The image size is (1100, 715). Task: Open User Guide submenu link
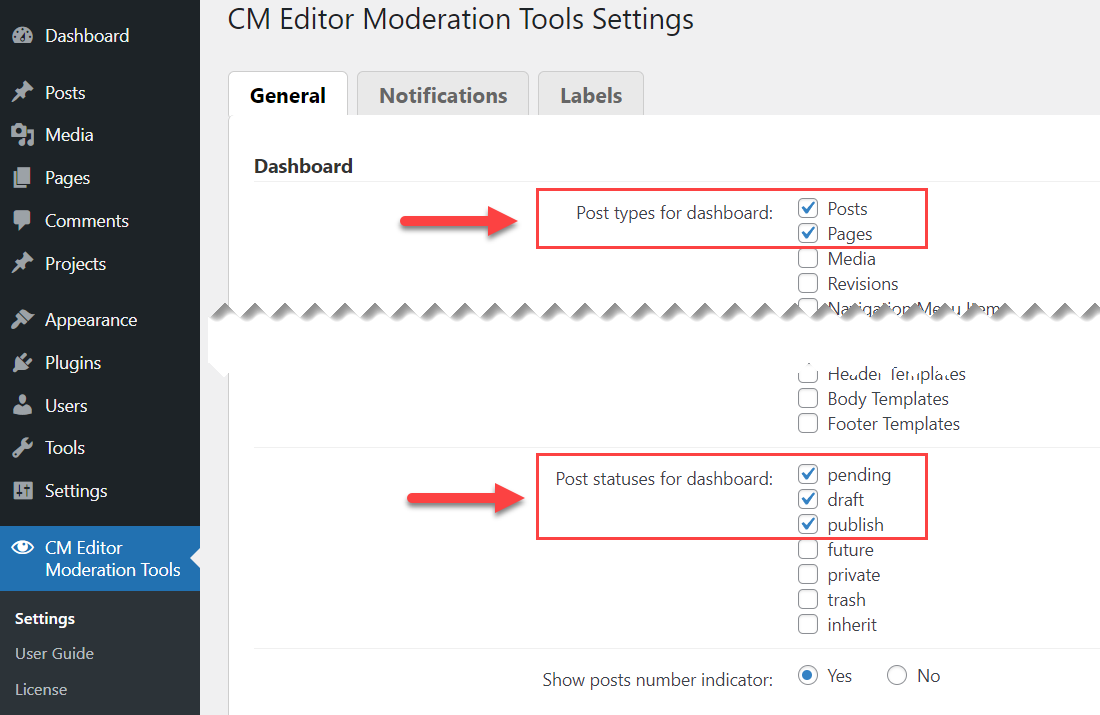pyautogui.click(x=55, y=653)
